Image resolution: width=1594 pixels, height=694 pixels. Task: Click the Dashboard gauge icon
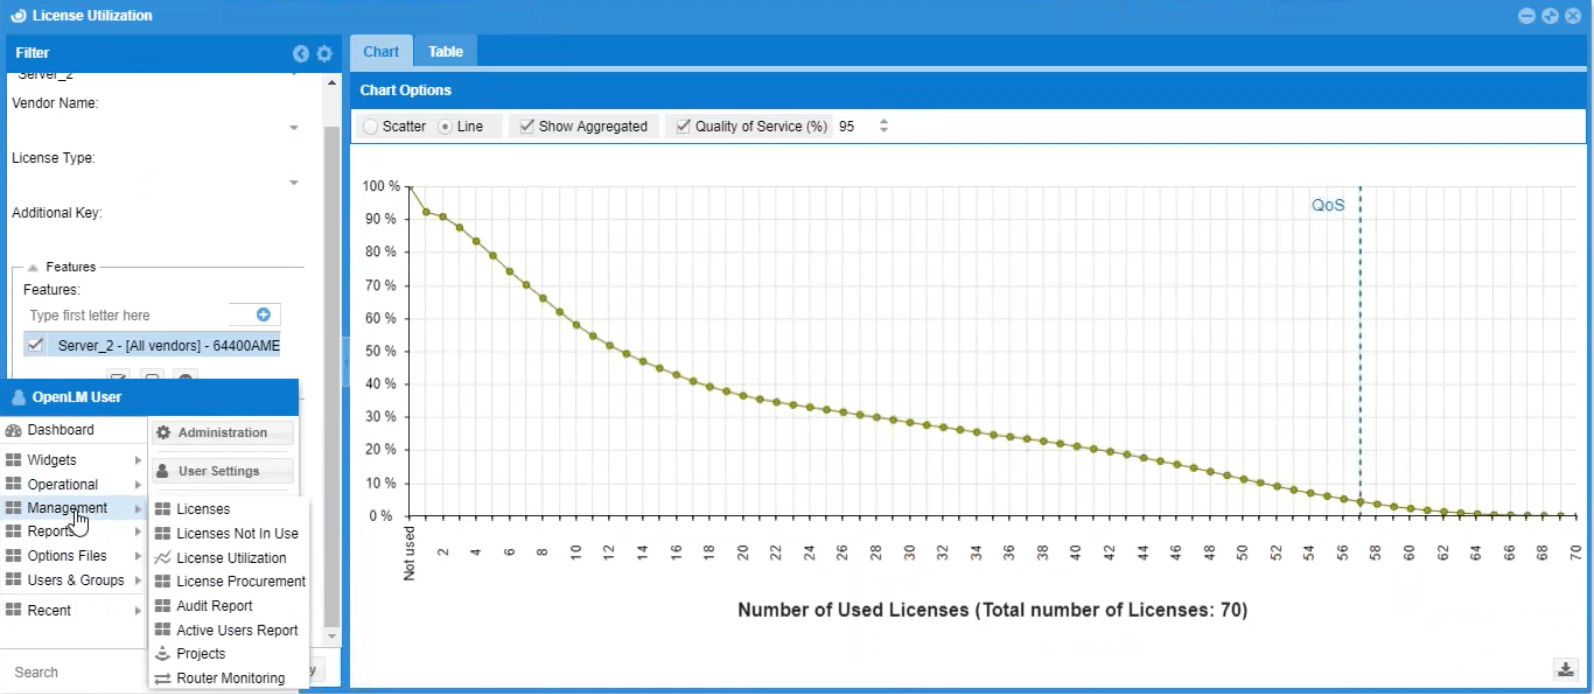point(13,430)
